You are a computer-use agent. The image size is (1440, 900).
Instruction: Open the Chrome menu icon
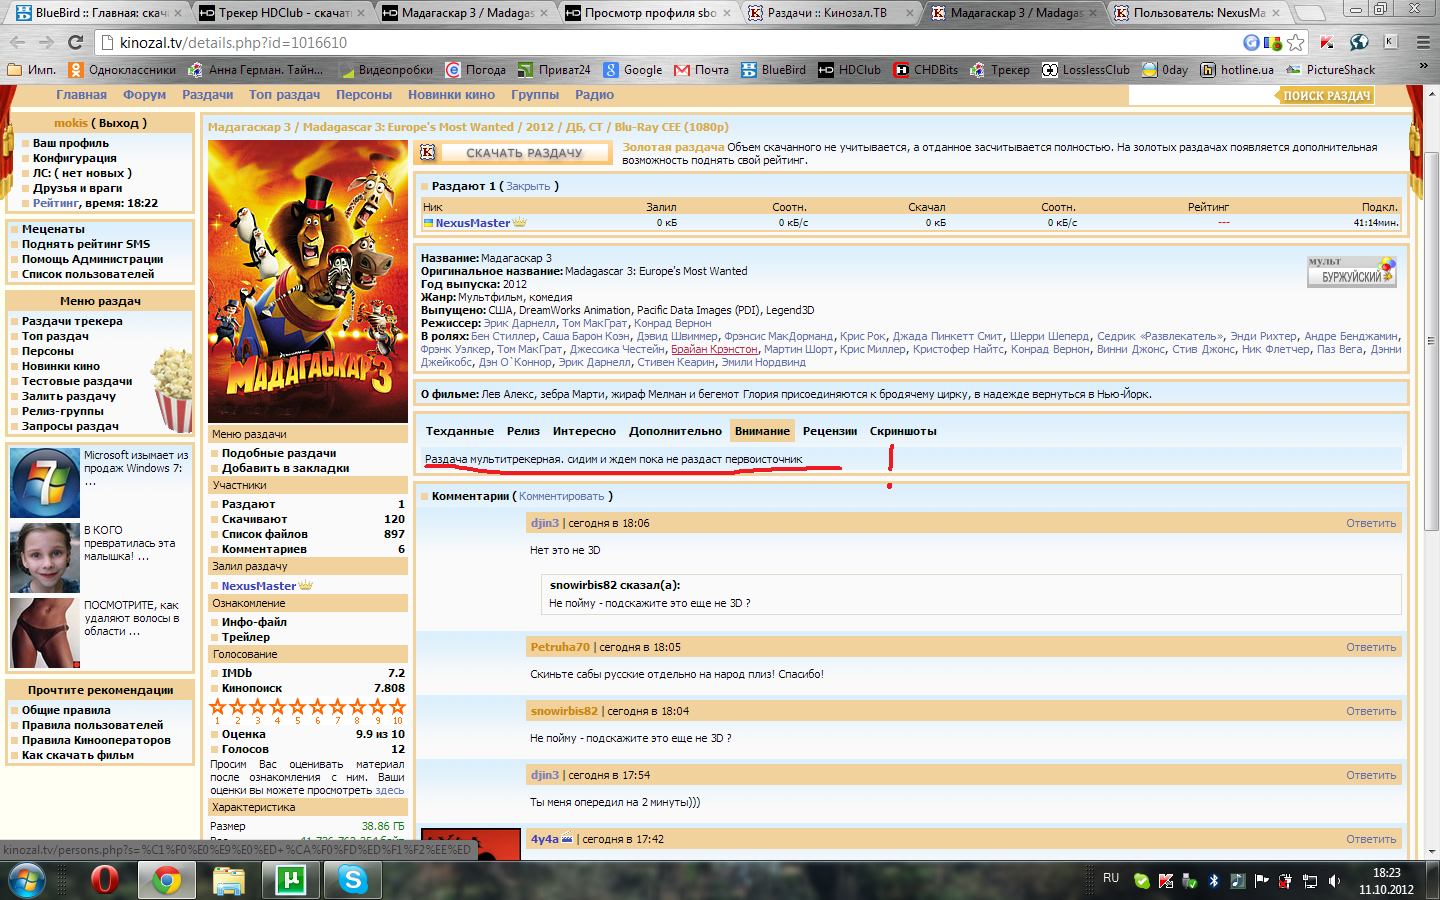pyautogui.click(x=1423, y=42)
